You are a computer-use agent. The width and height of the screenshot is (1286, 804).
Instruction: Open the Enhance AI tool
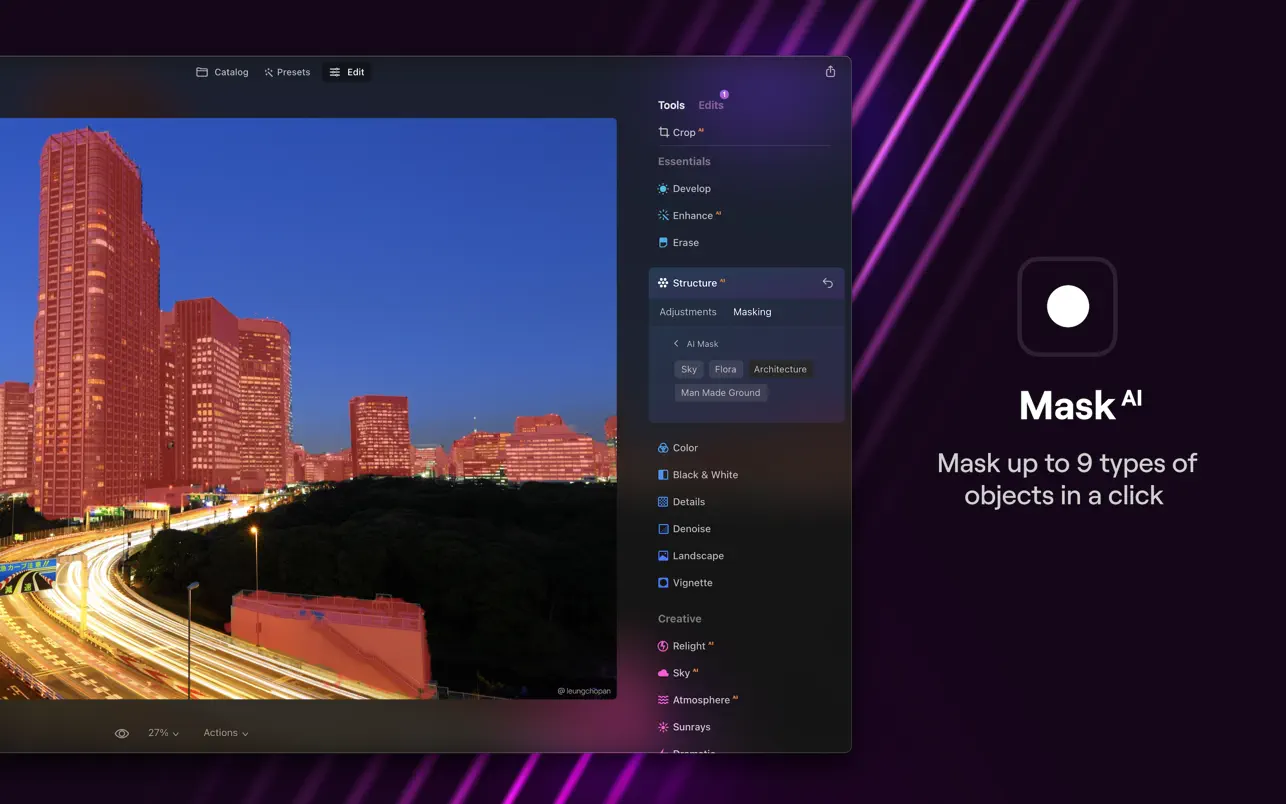tap(692, 215)
